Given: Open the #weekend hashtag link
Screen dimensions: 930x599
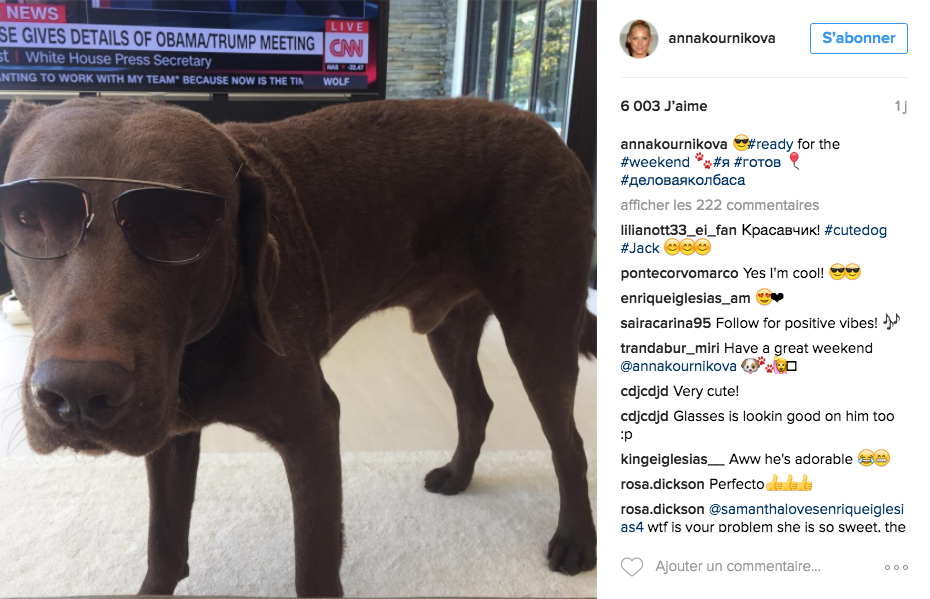Looking at the screenshot, I should [655, 162].
